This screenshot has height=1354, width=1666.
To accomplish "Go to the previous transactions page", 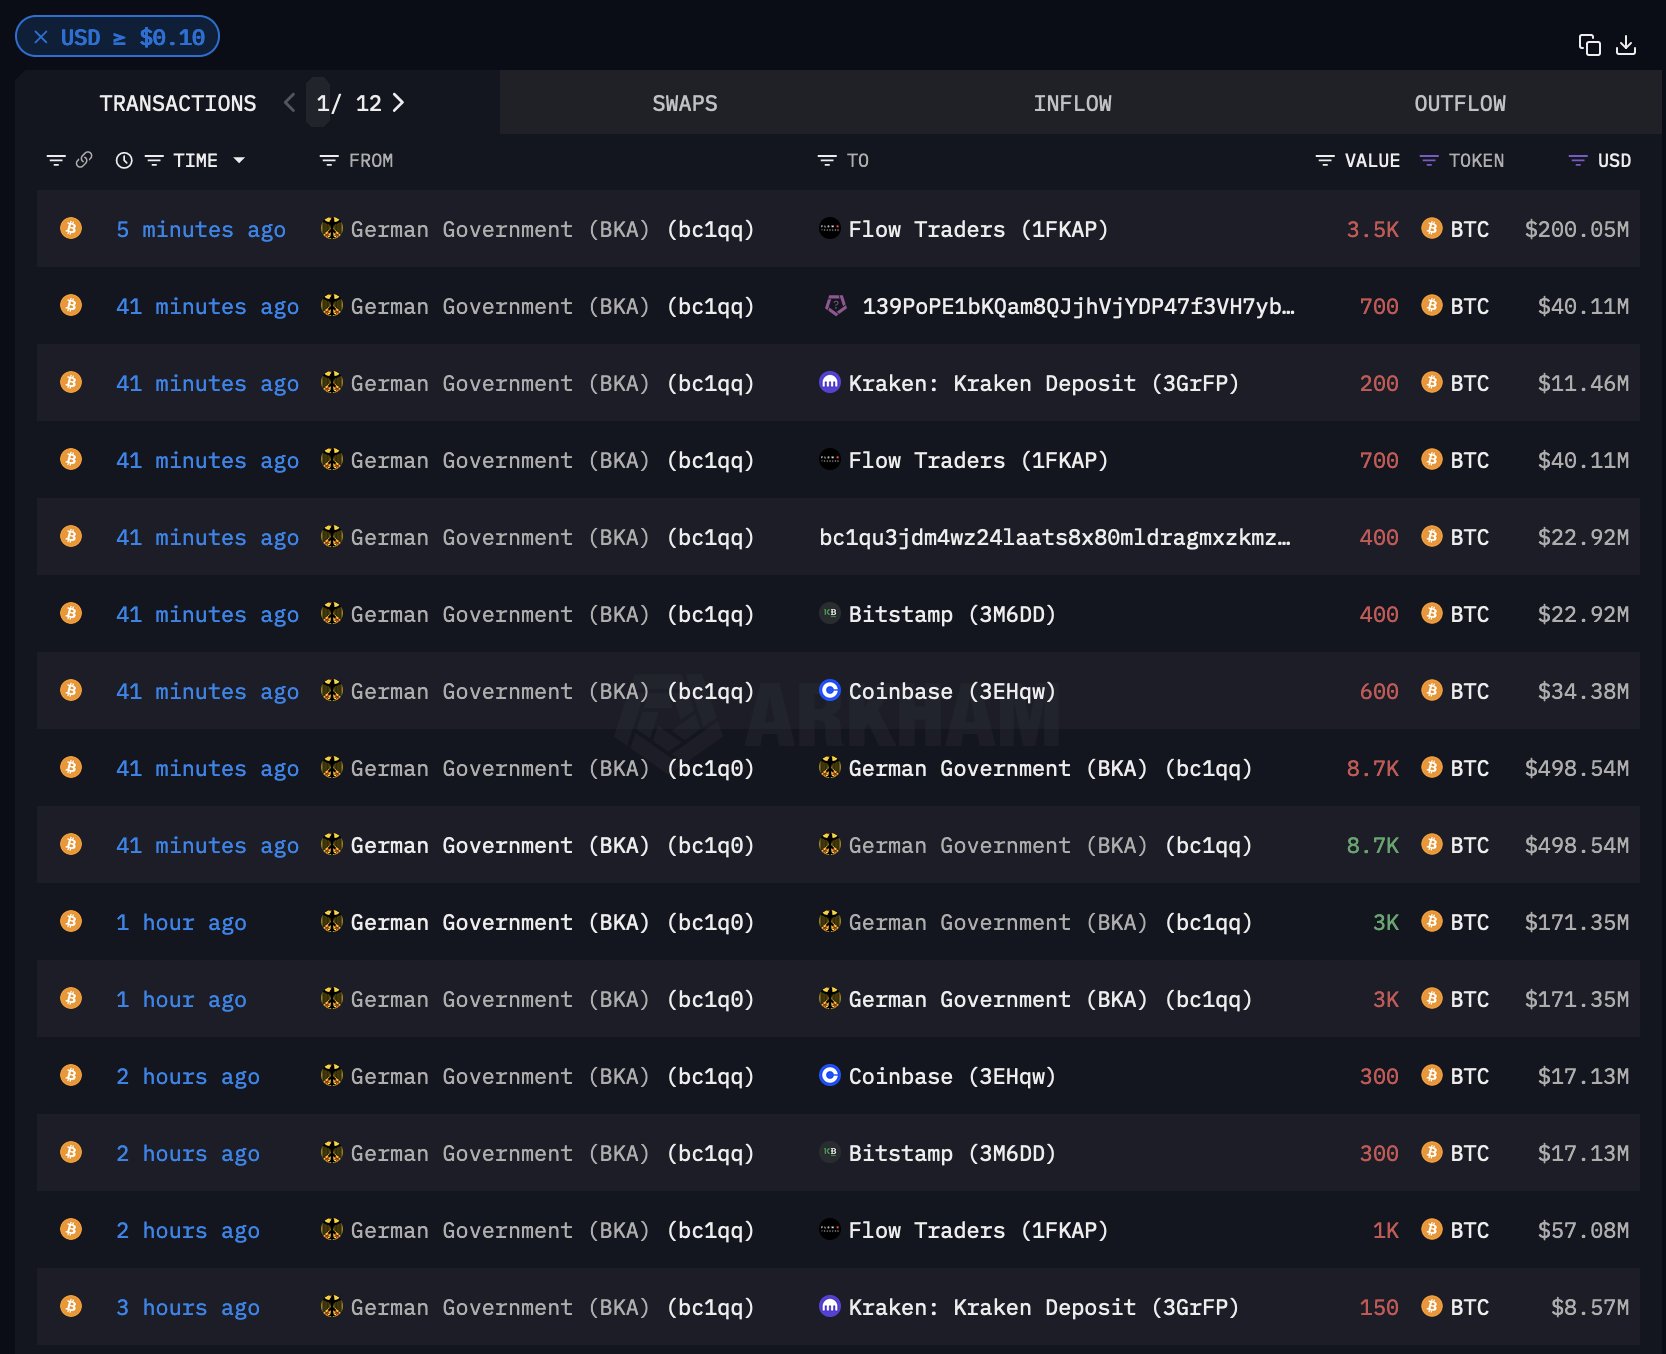I will (290, 103).
